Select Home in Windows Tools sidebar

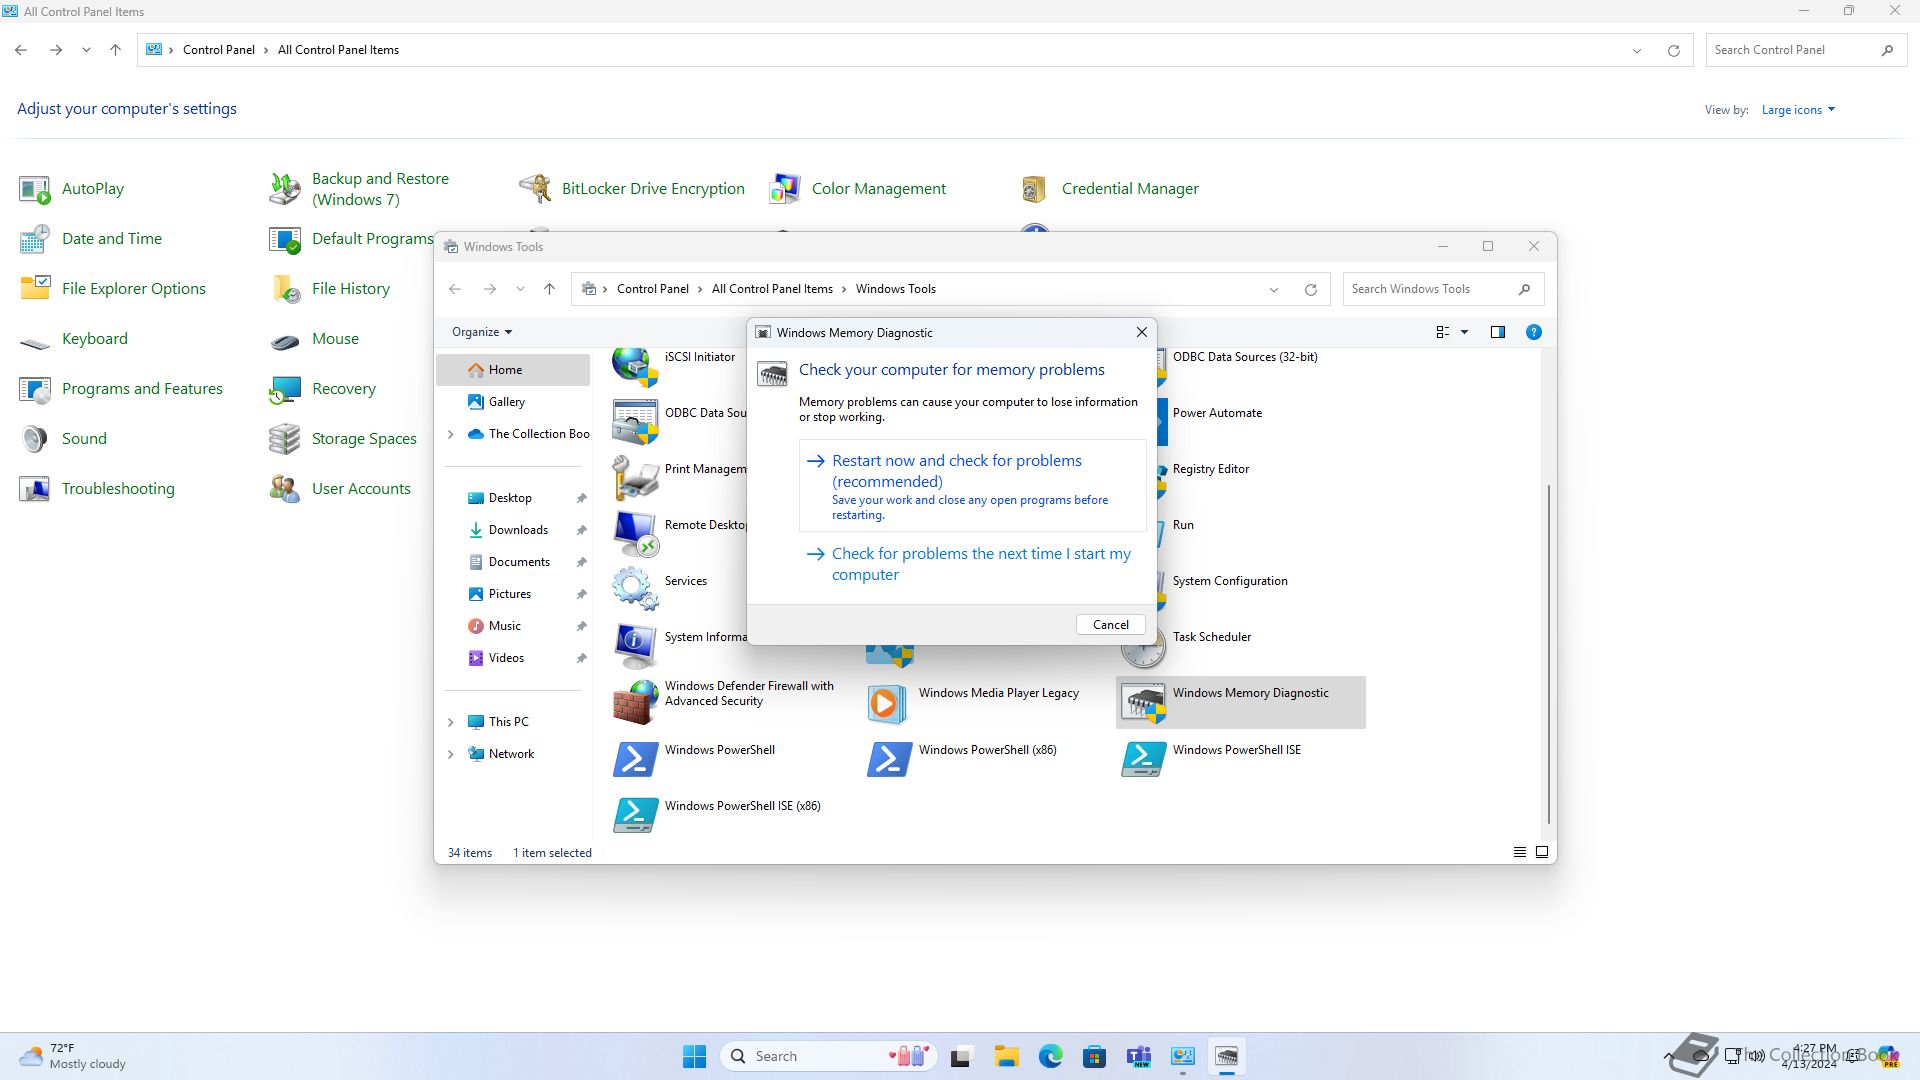tap(514, 370)
